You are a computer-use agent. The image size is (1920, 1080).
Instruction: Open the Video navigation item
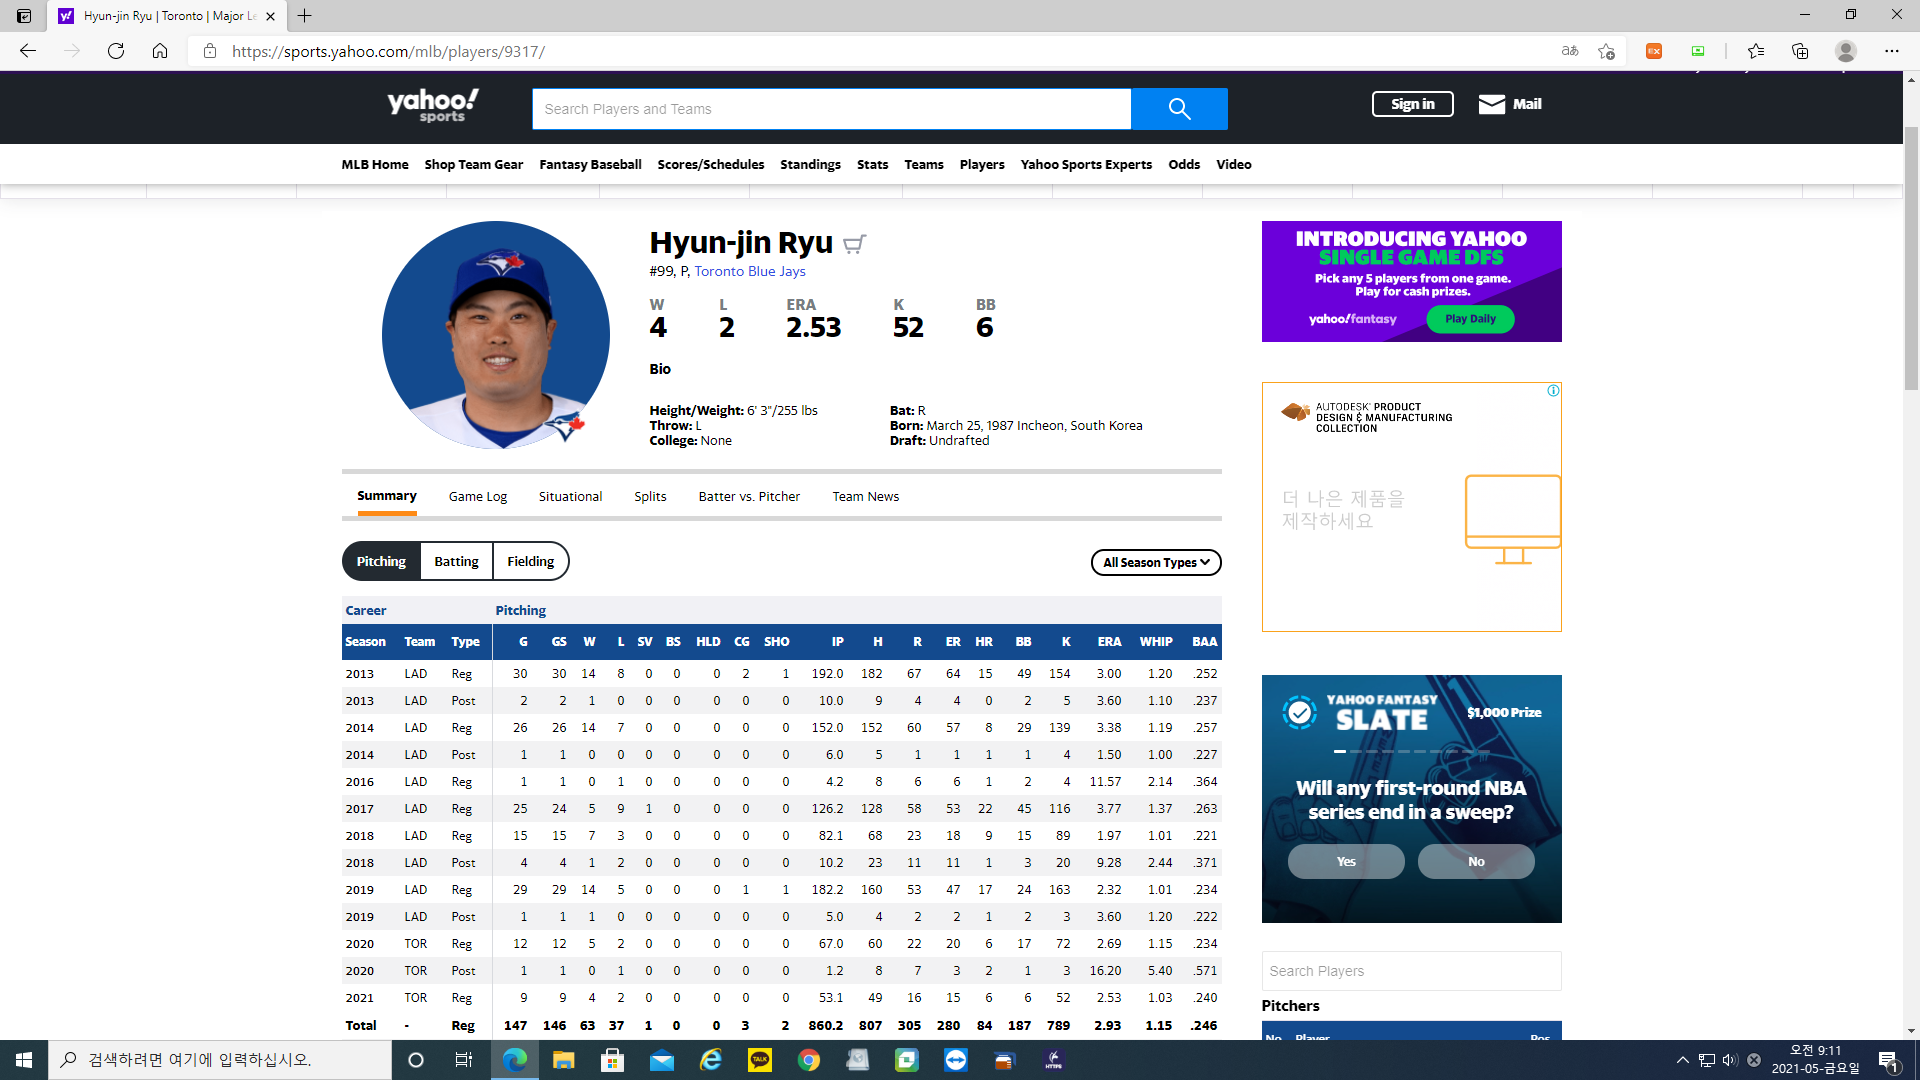tap(1233, 164)
